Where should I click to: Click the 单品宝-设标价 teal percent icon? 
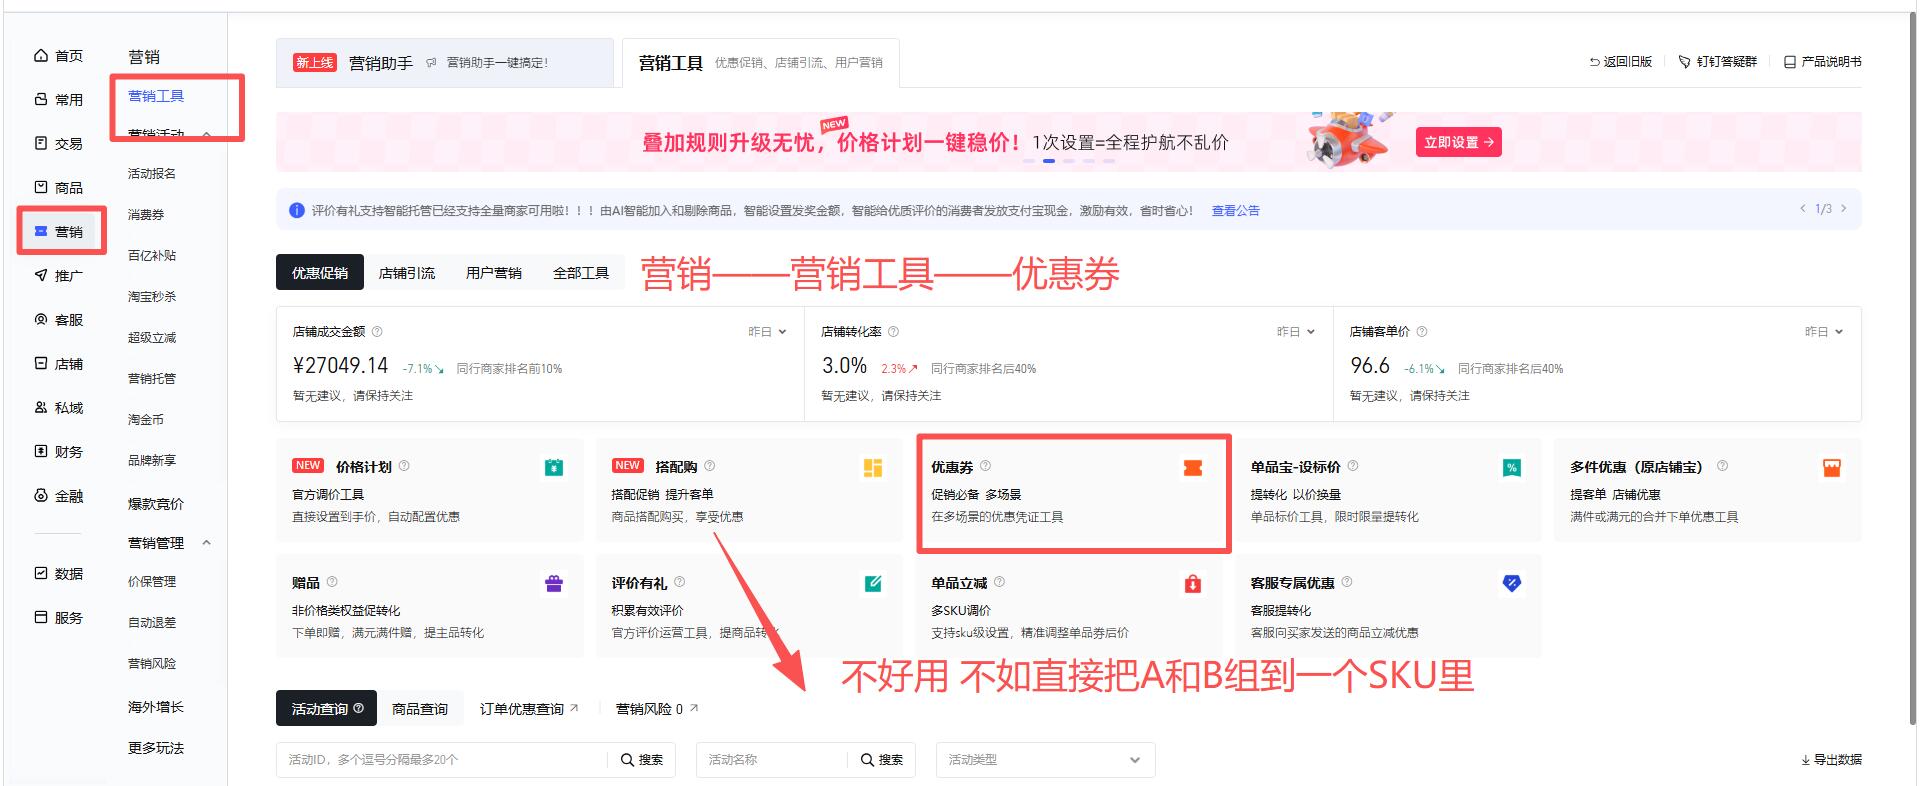pos(1512,467)
